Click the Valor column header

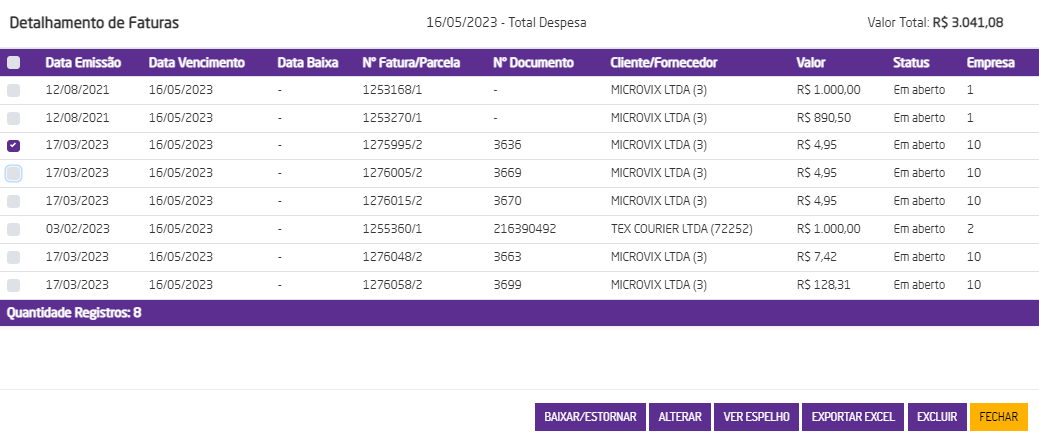[810, 63]
